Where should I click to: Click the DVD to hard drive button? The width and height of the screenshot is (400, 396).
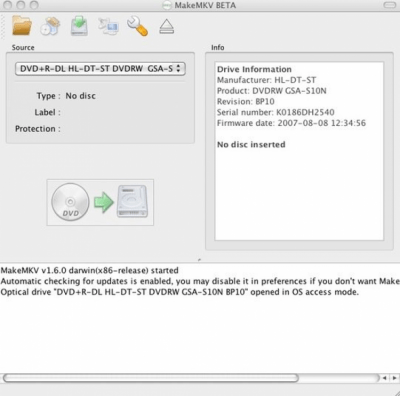click(x=100, y=202)
